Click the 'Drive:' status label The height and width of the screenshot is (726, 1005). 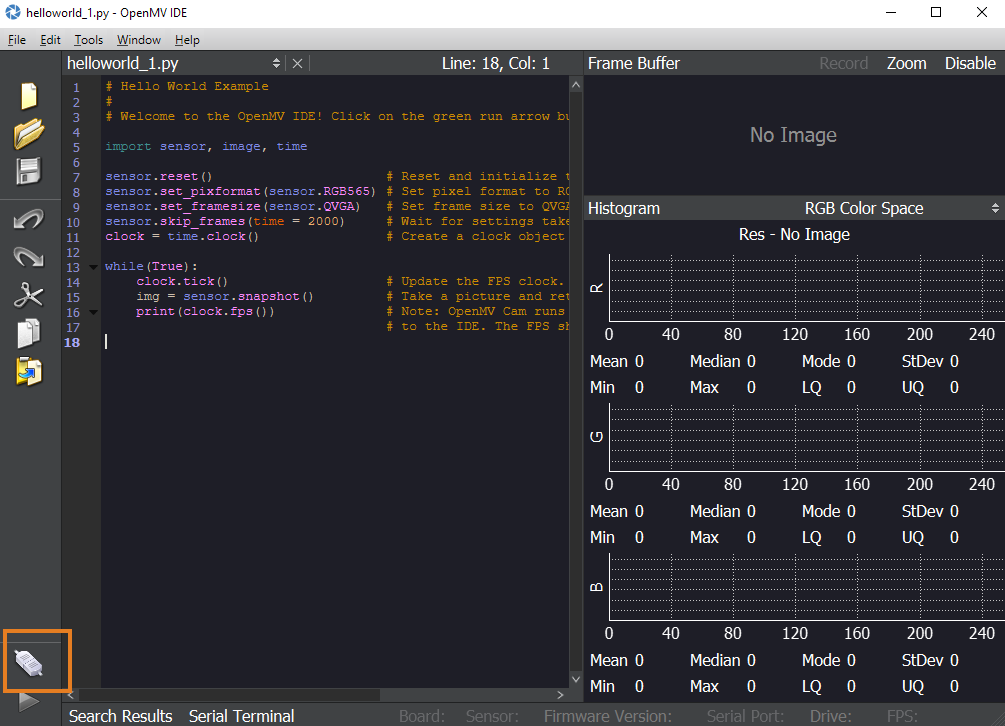pos(831,716)
